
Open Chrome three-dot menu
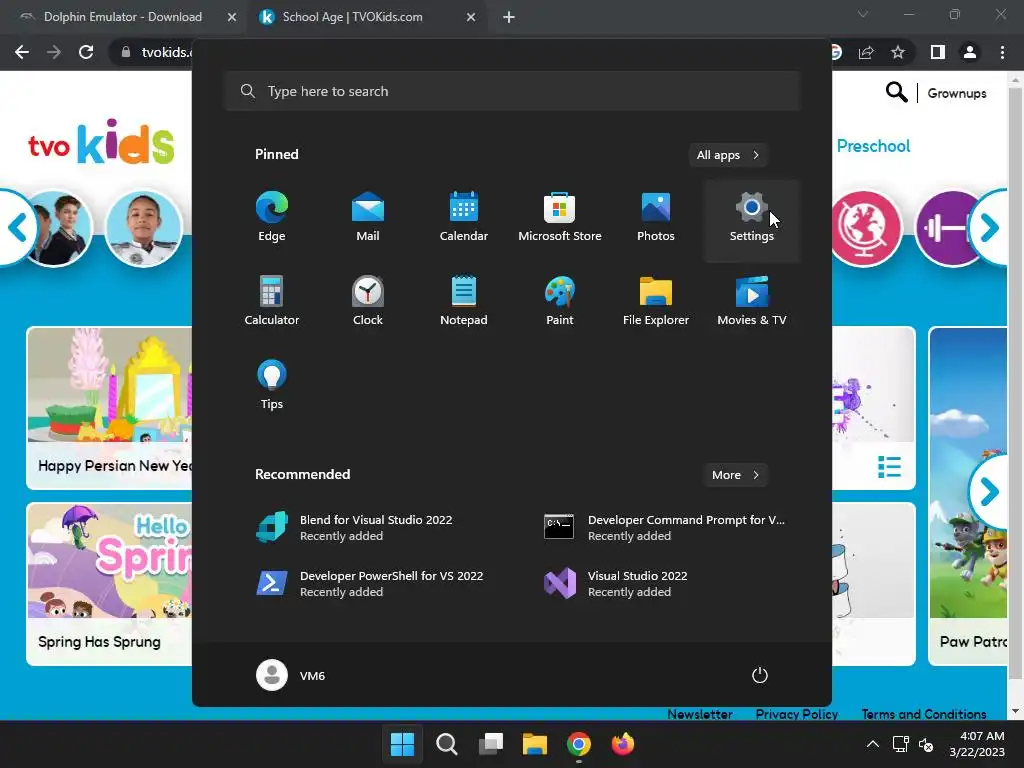pos(1002,52)
